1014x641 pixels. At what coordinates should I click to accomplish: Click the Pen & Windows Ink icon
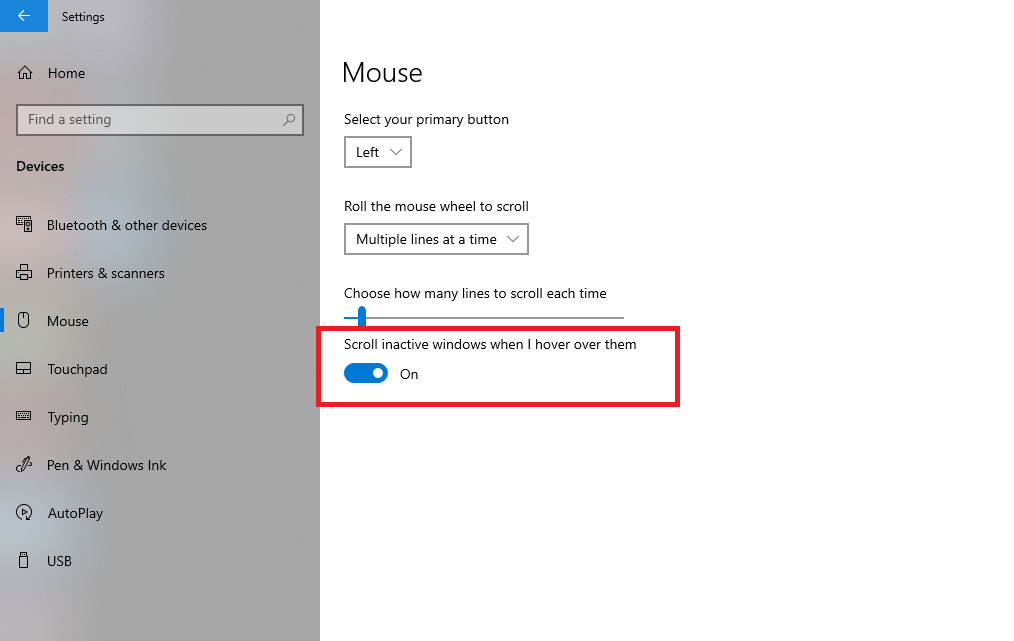coord(24,464)
